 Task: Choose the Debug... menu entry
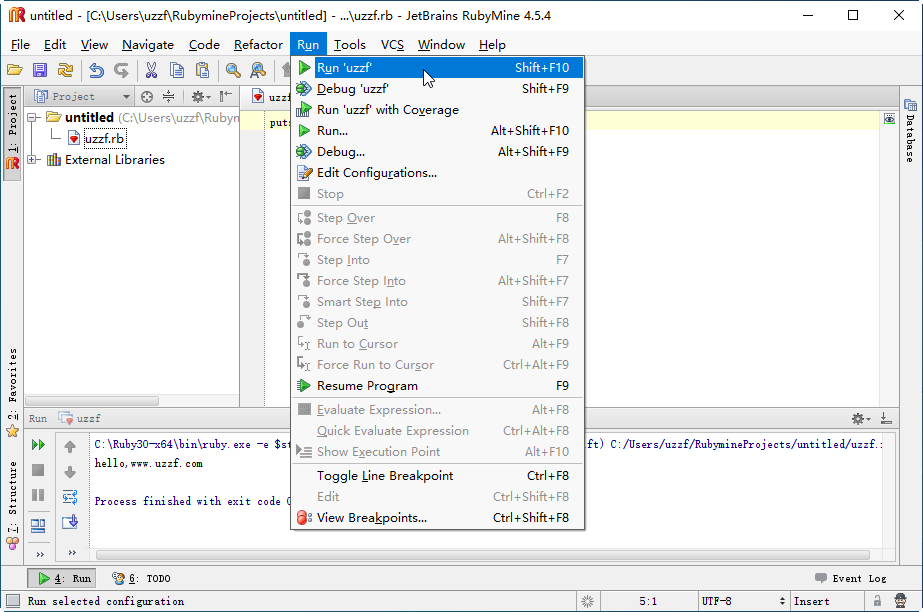[437, 152]
